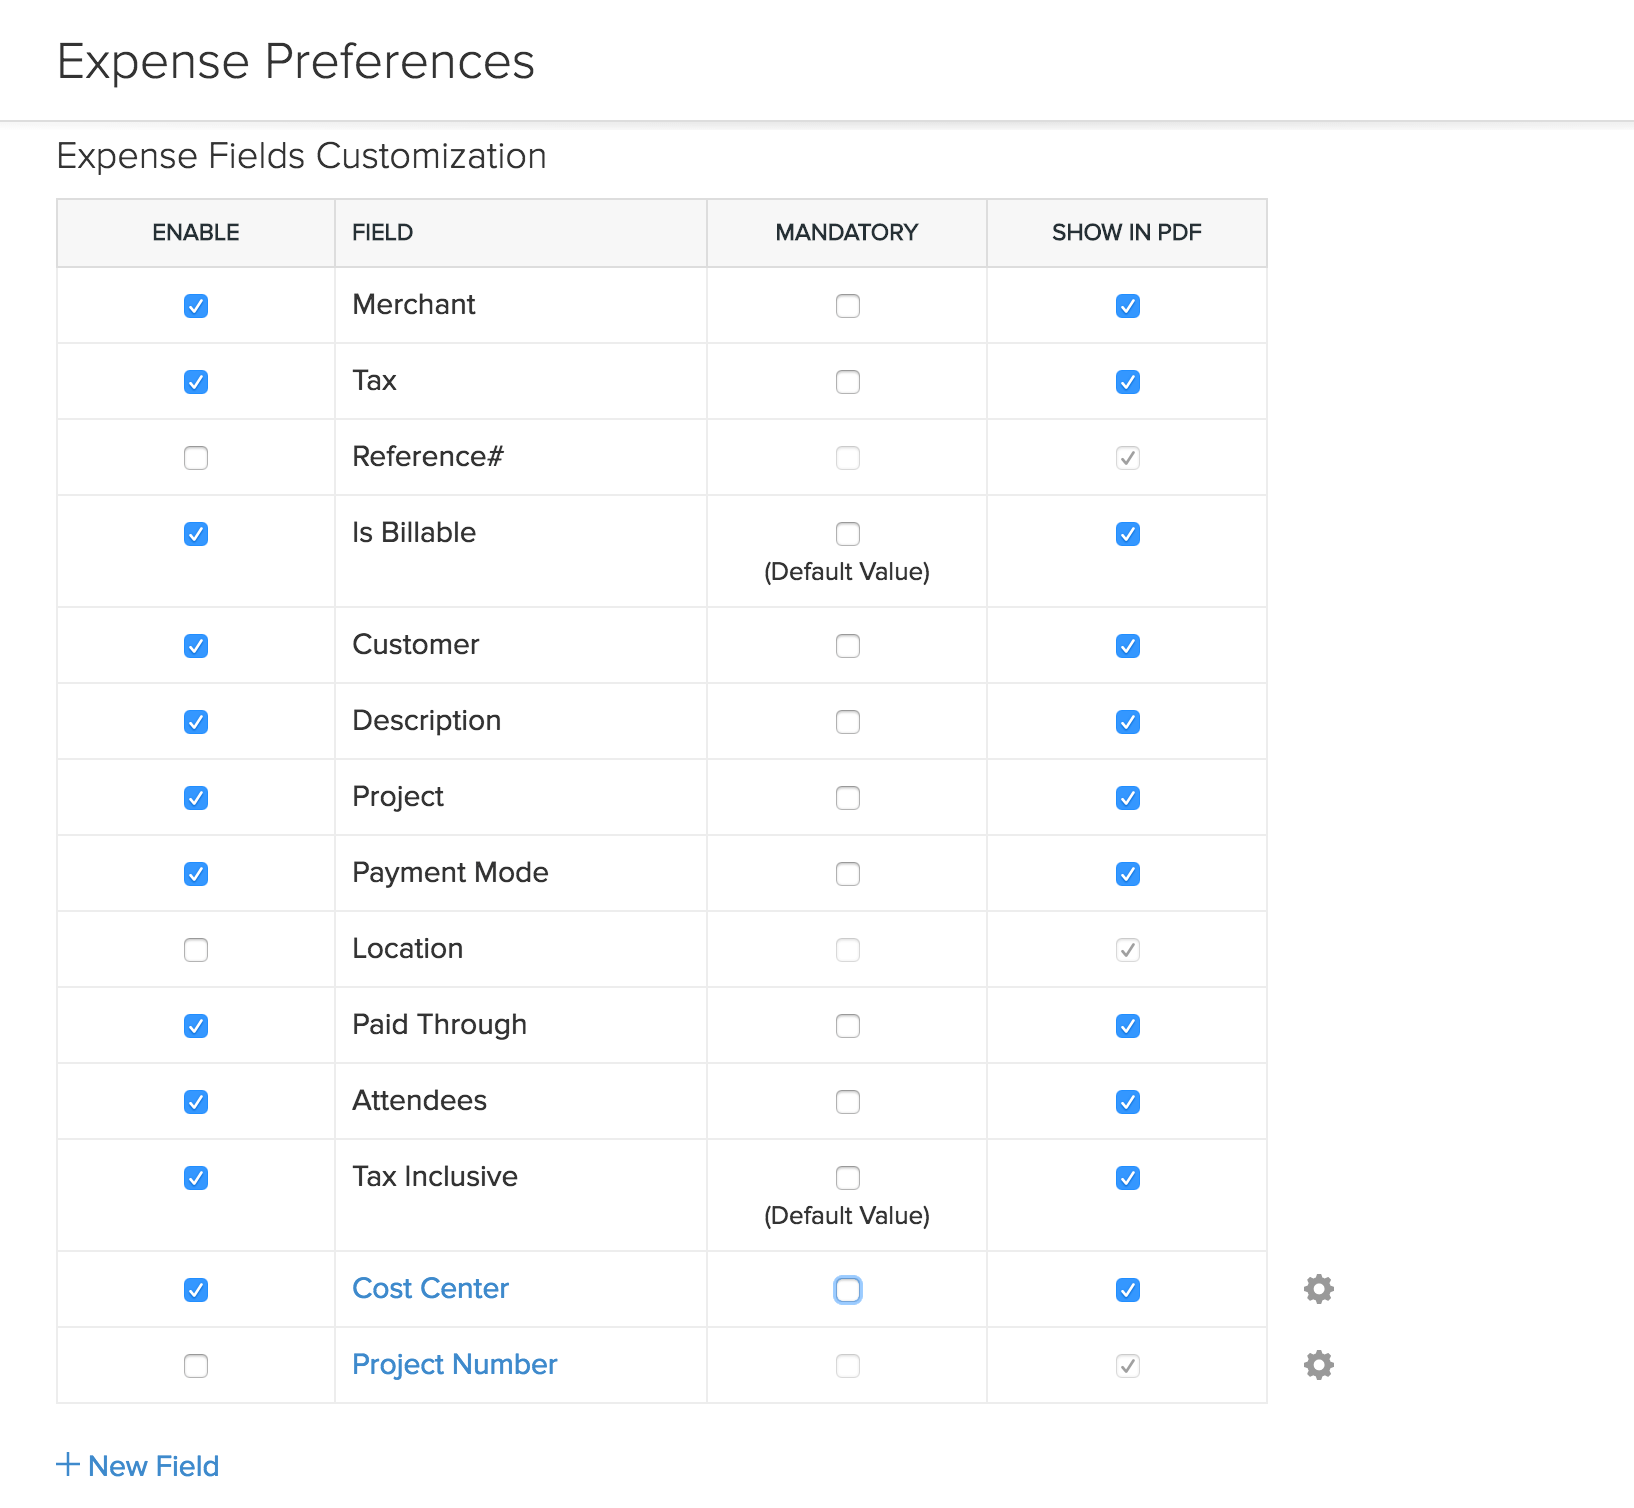Disable the Merchant field enable checkbox
This screenshot has width=1634, height=1508.
tap(196, 306)
